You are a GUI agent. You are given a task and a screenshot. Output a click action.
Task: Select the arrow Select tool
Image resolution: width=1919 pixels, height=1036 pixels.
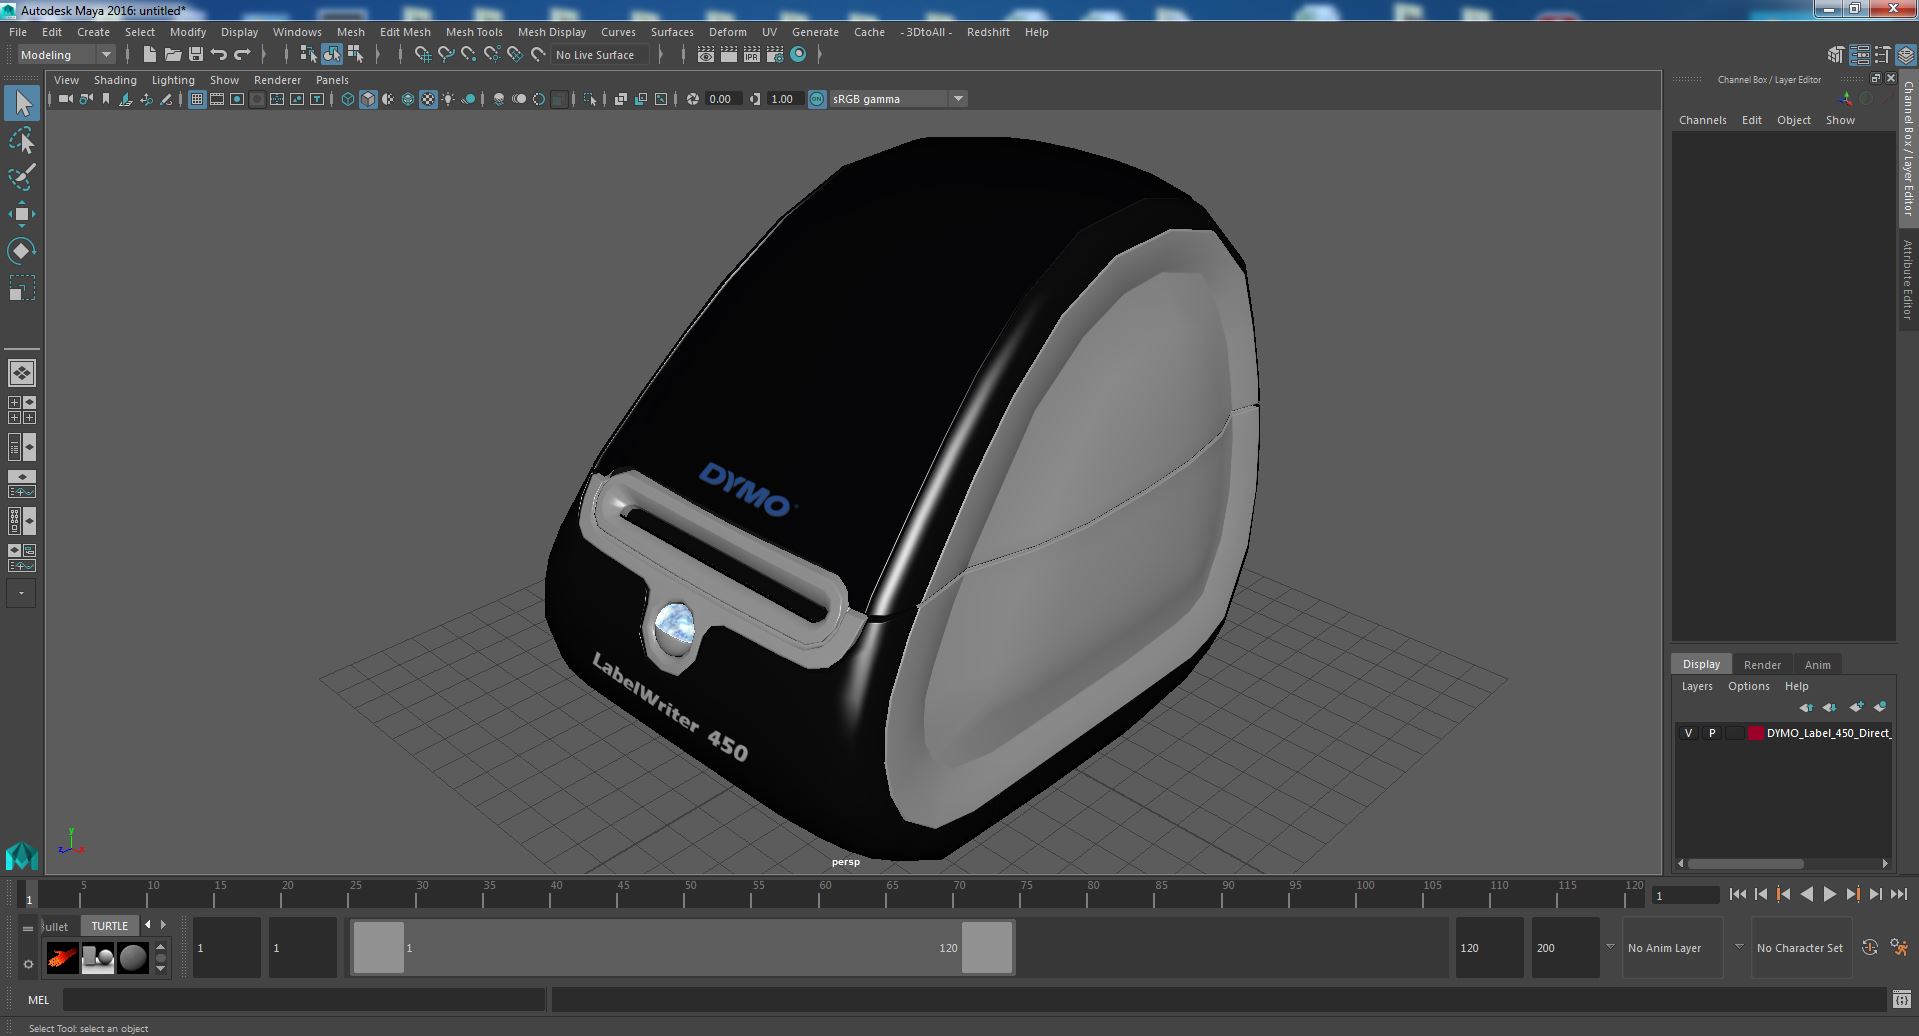tap(22, 103)
